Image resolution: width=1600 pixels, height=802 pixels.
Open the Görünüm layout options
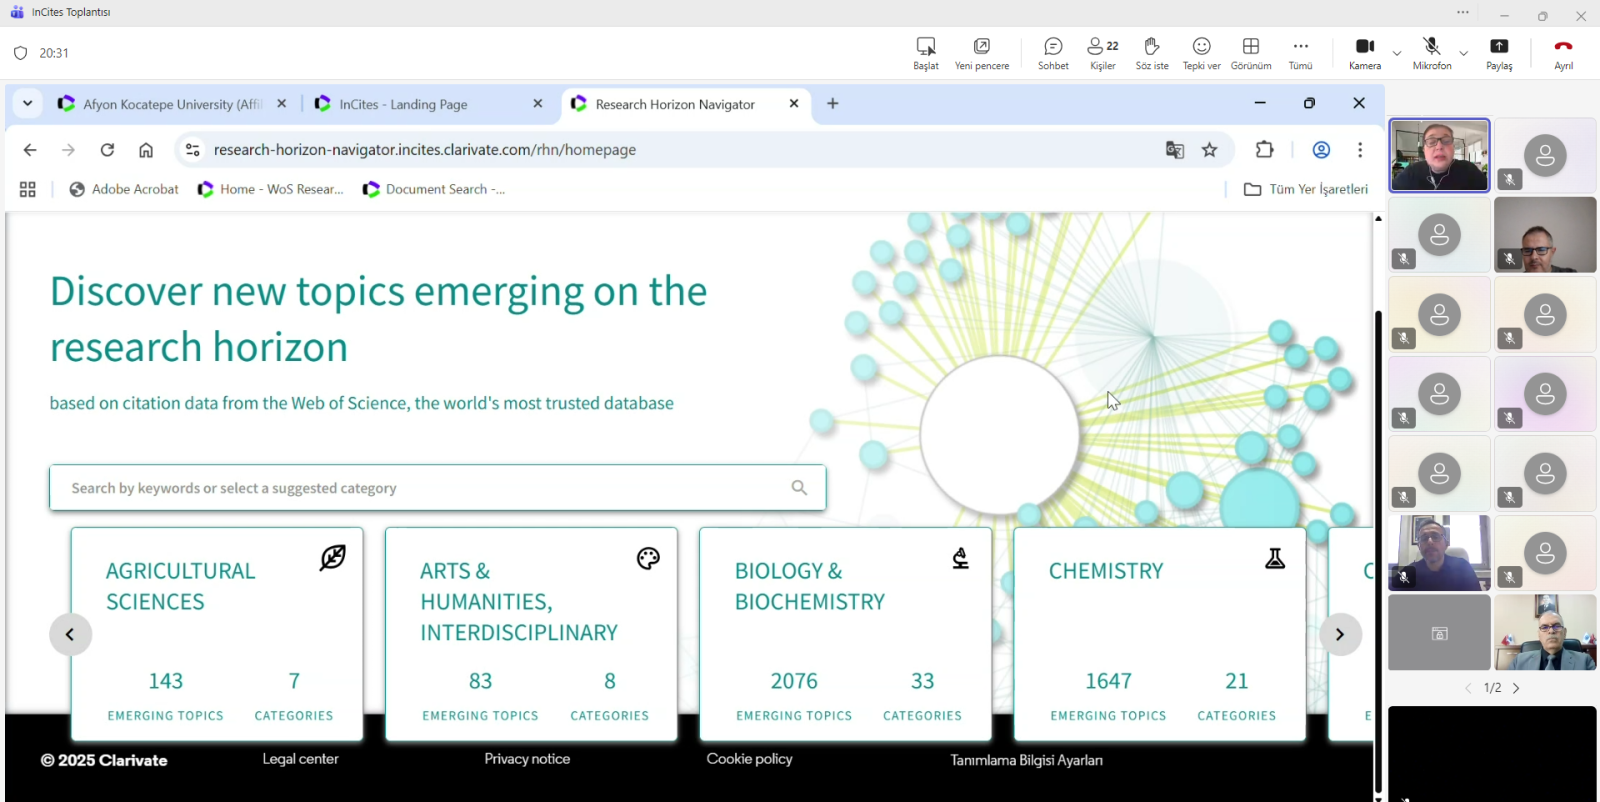pyautogui.click(x=1250, y=53)
